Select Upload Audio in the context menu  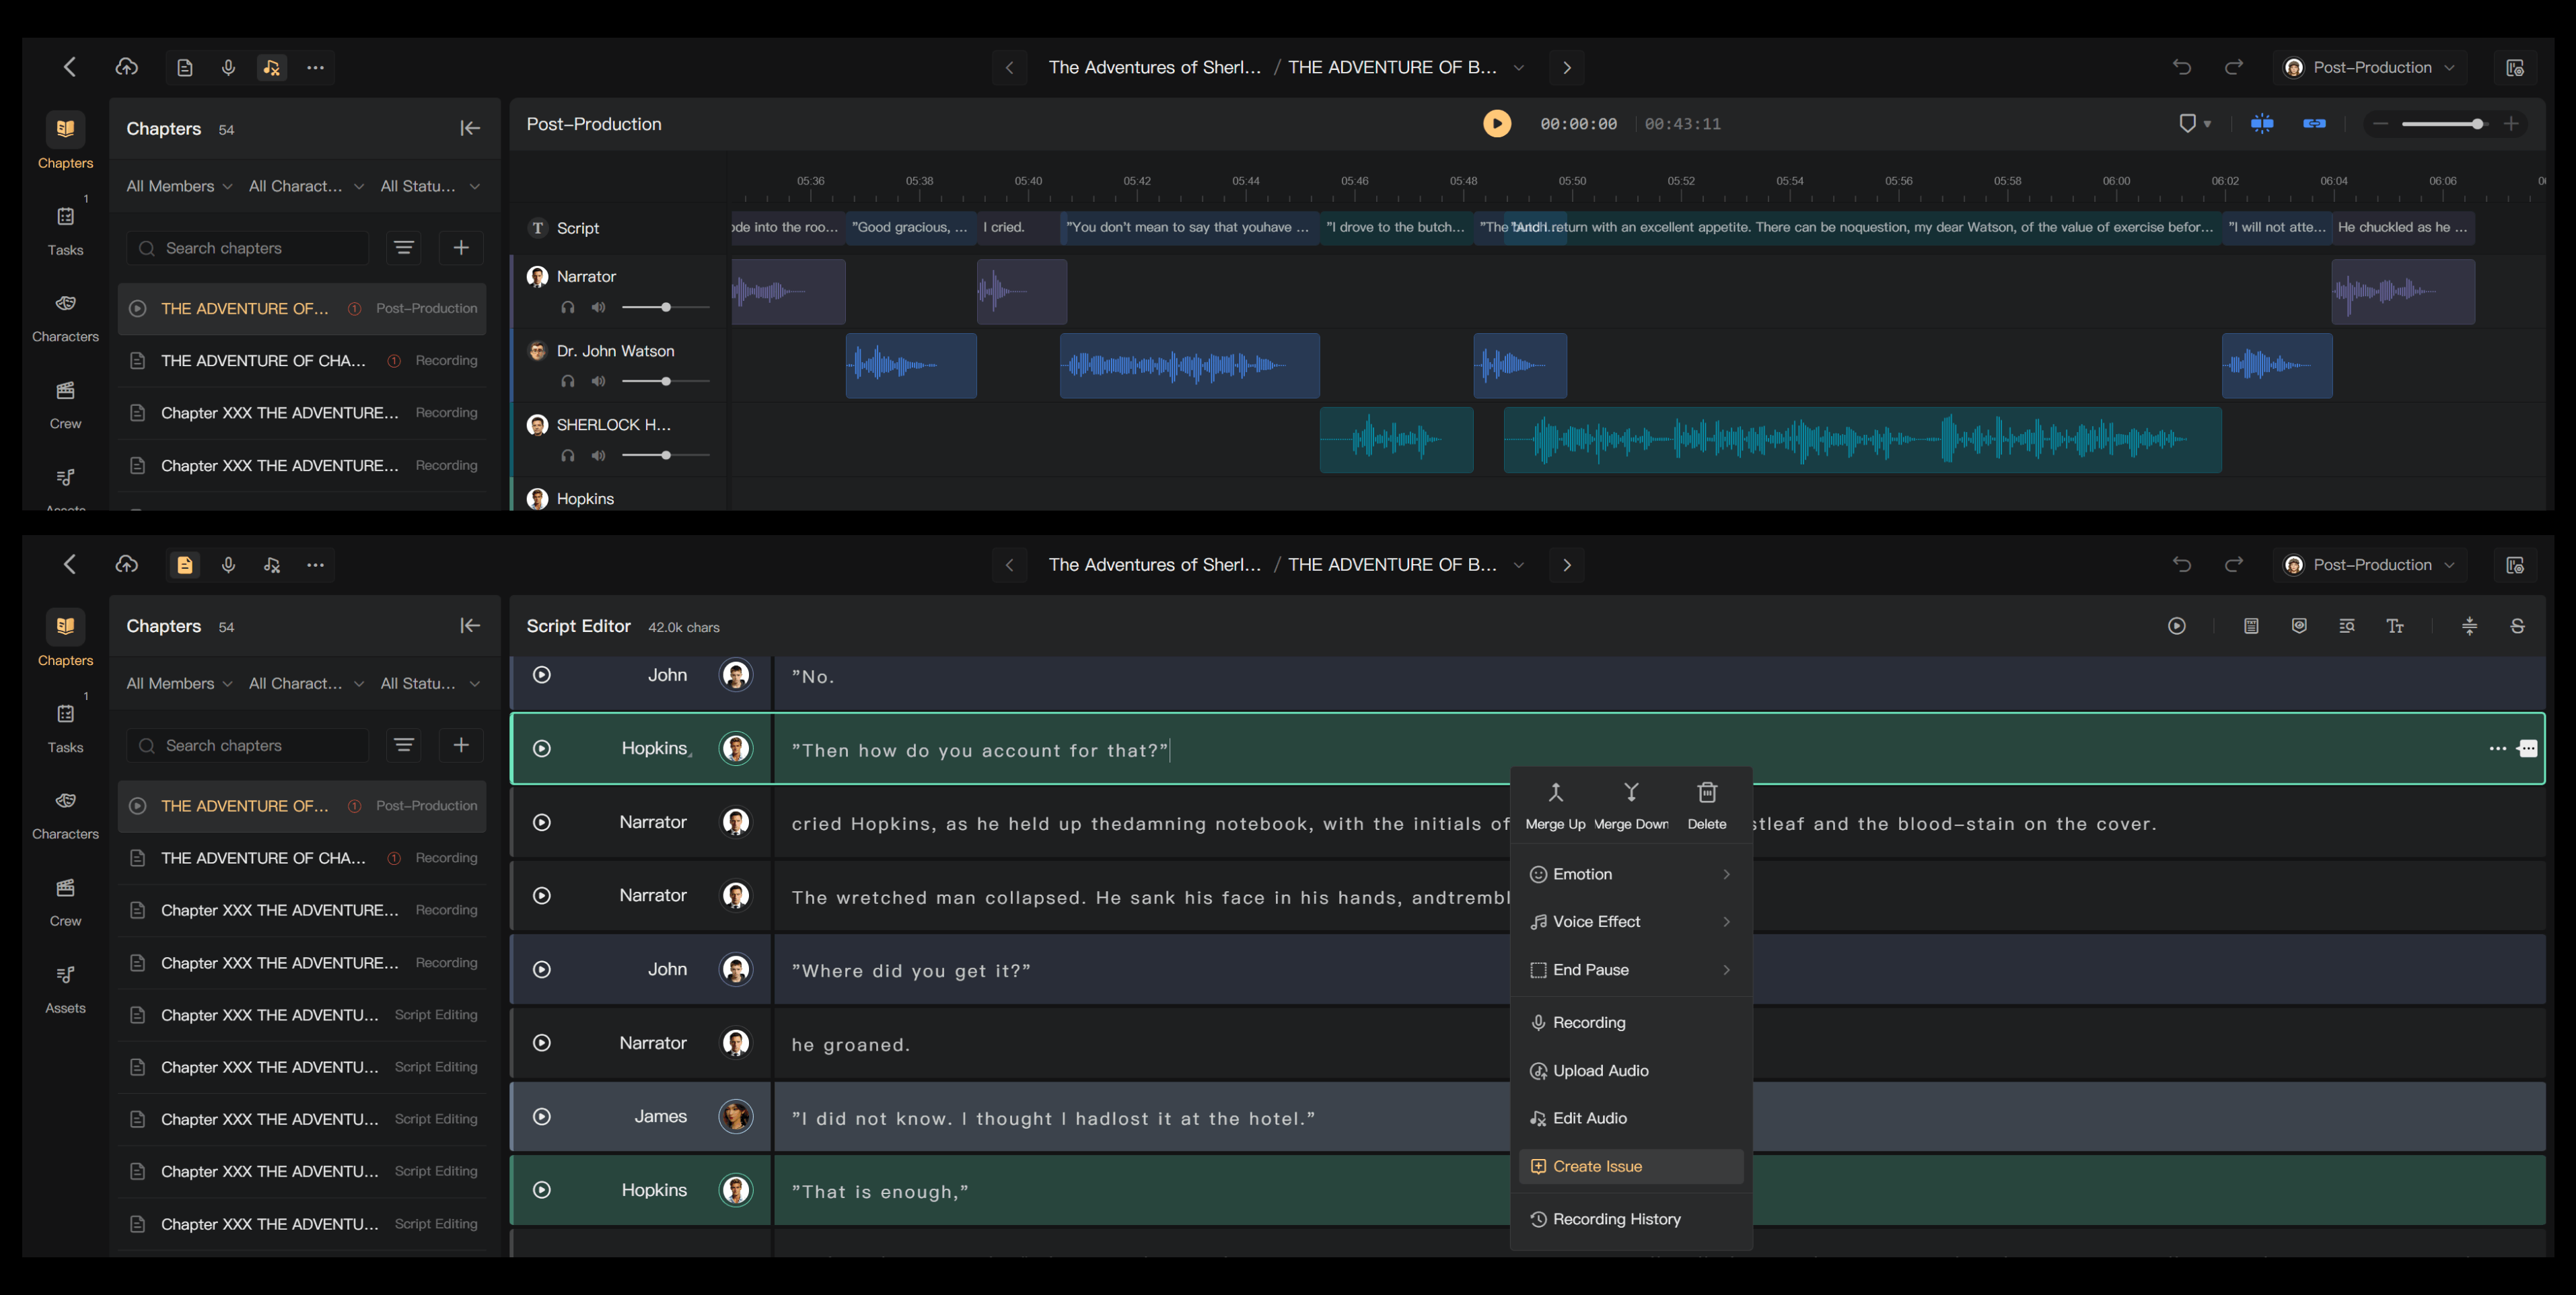coord(1631,1070)
